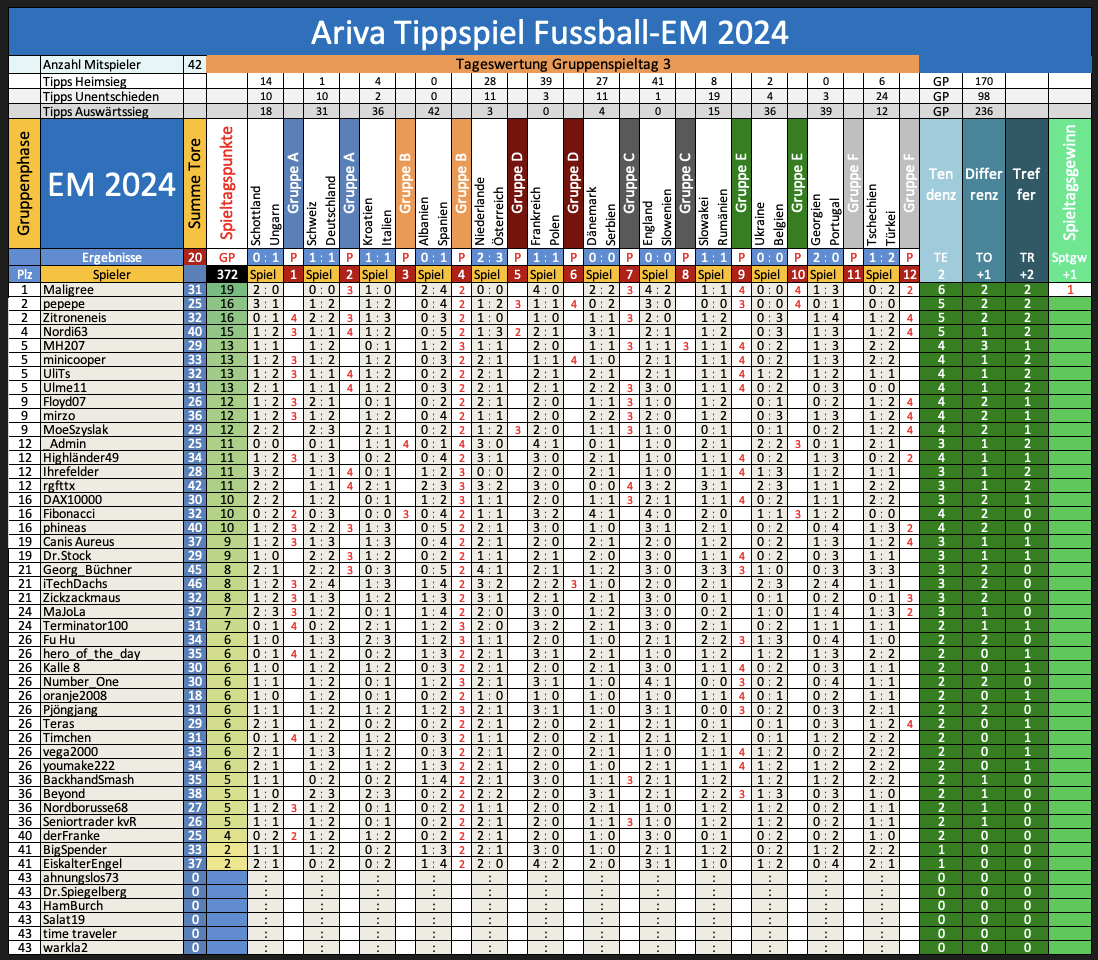Screen dimensions: 1098x960
Task: Select the 'England Slowenien' match header
Action: click(658, 183)
